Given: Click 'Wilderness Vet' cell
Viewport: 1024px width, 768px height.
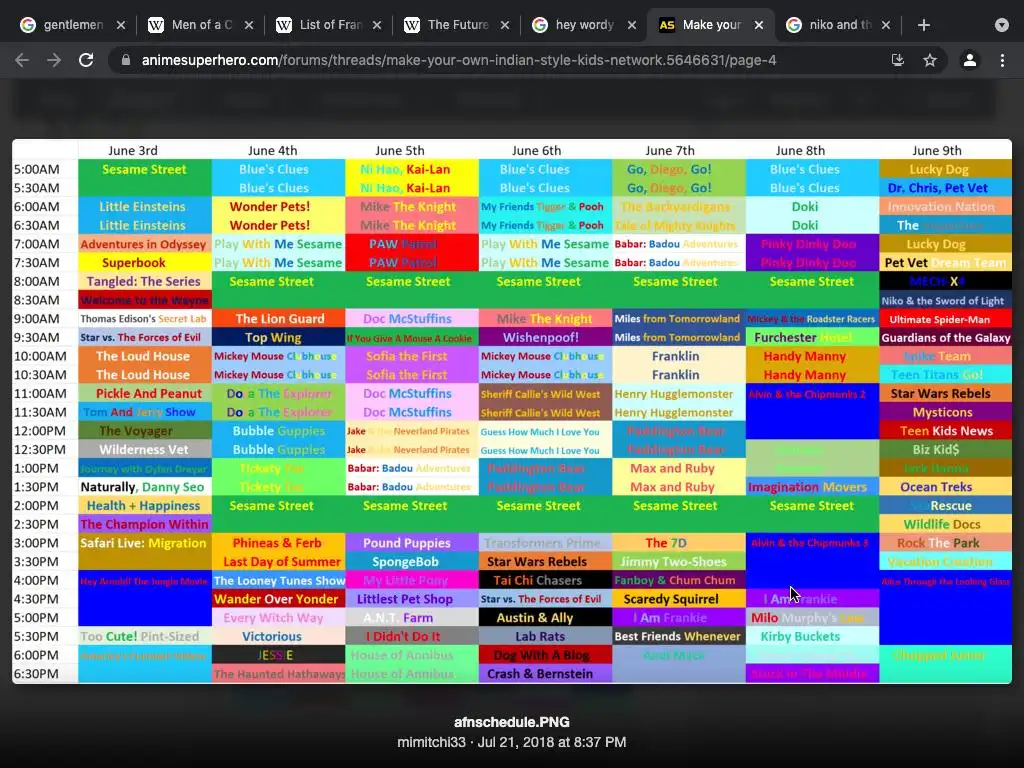Looking at the screenshot, I should [x=145, y=450].
